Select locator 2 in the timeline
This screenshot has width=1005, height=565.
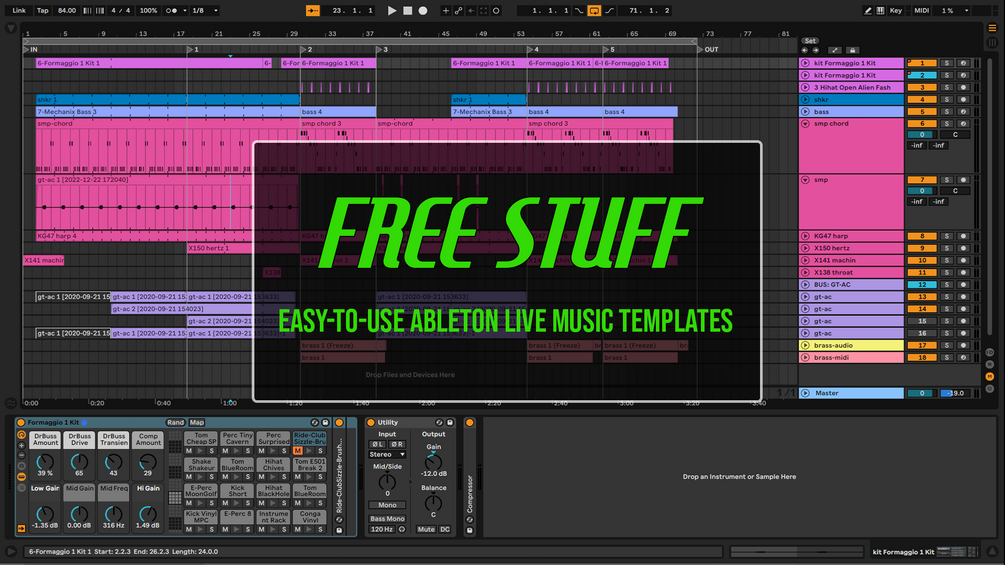[x=306, y=49]
